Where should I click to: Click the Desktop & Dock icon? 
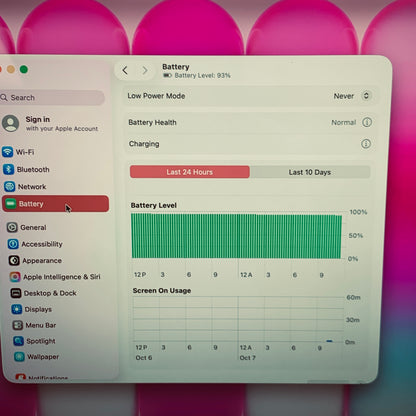click(16, 293)
